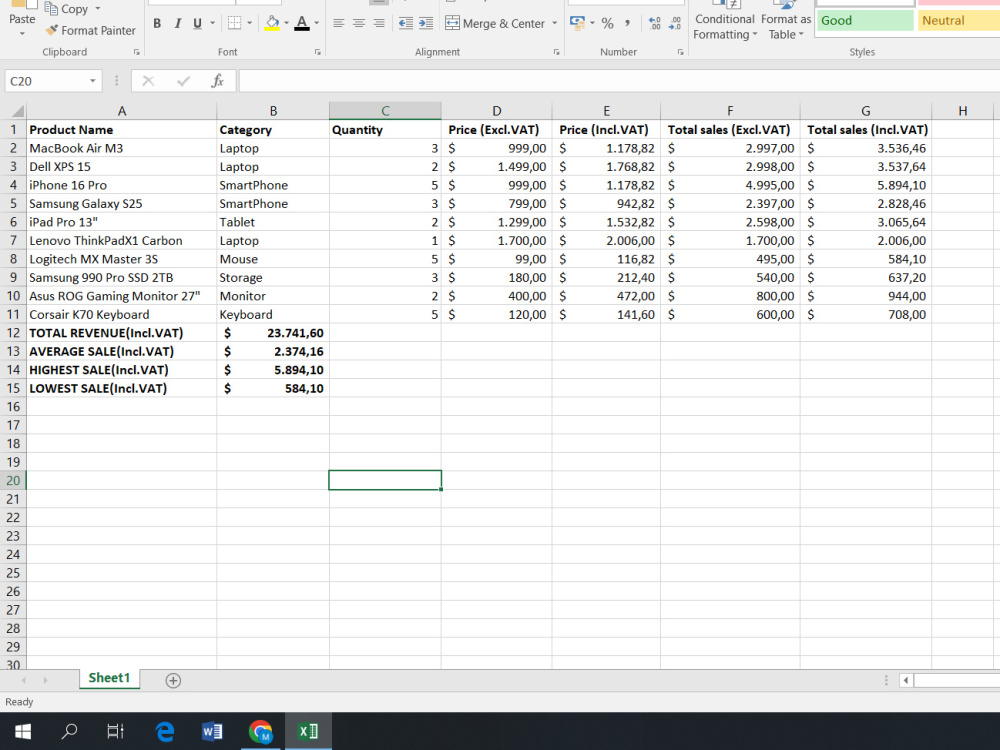Select the 'Total sales (Incl.VAT)' header cell
The width and height of the screenshot is (1000, 750).
coord(865,129)
